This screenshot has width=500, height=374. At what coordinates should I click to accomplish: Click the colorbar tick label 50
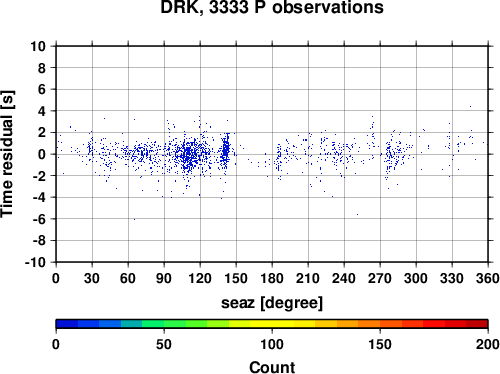tap(164, 344)
